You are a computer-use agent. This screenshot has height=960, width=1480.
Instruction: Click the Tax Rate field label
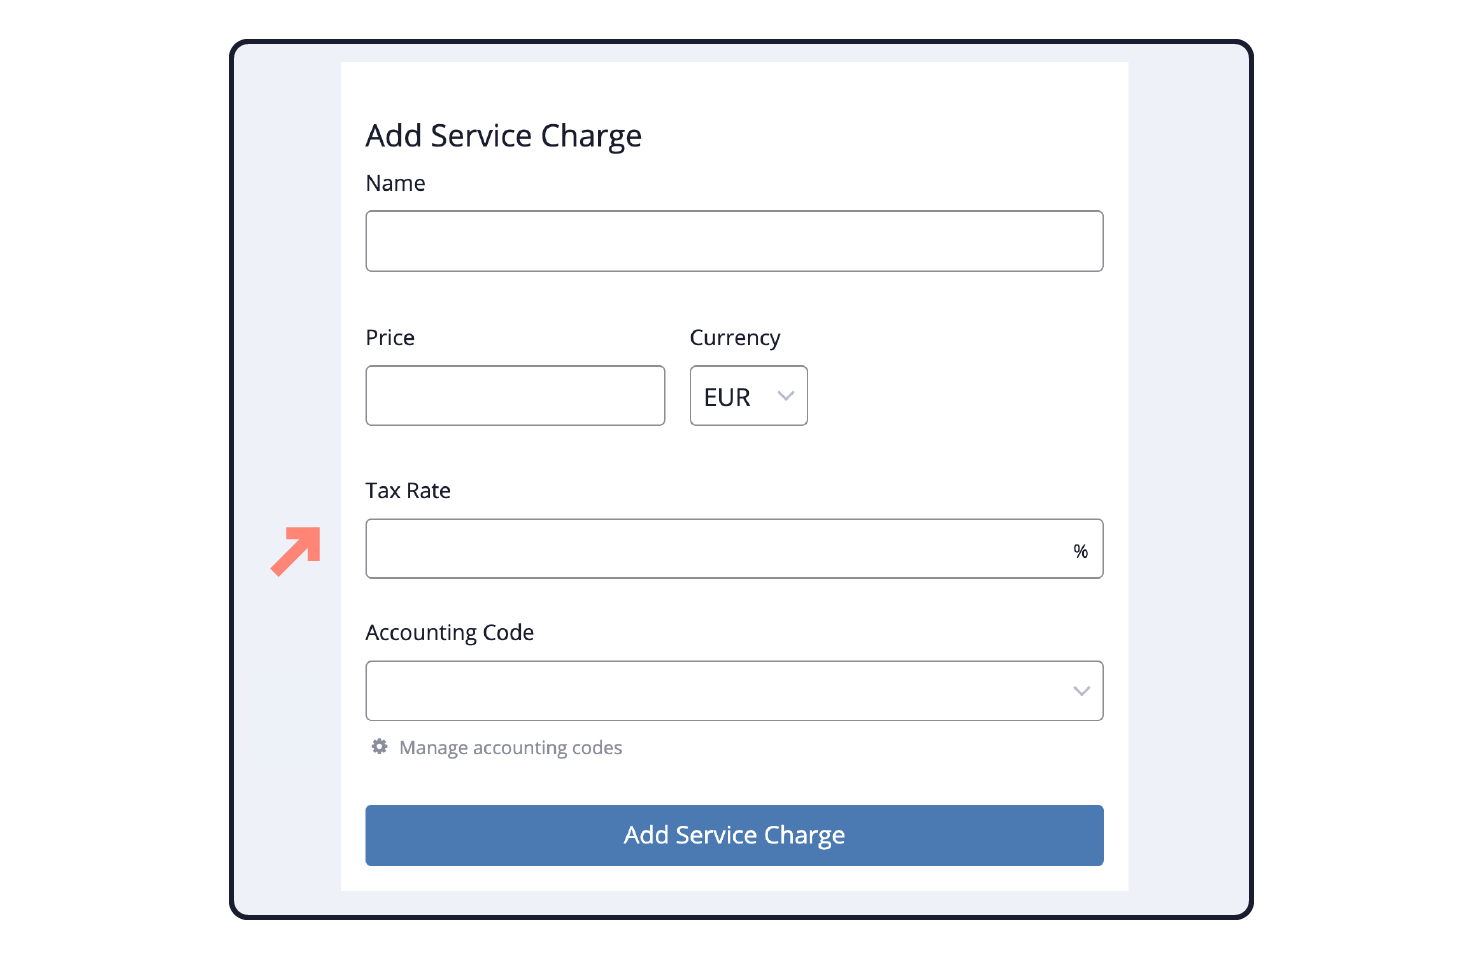[x=408, y=491]
